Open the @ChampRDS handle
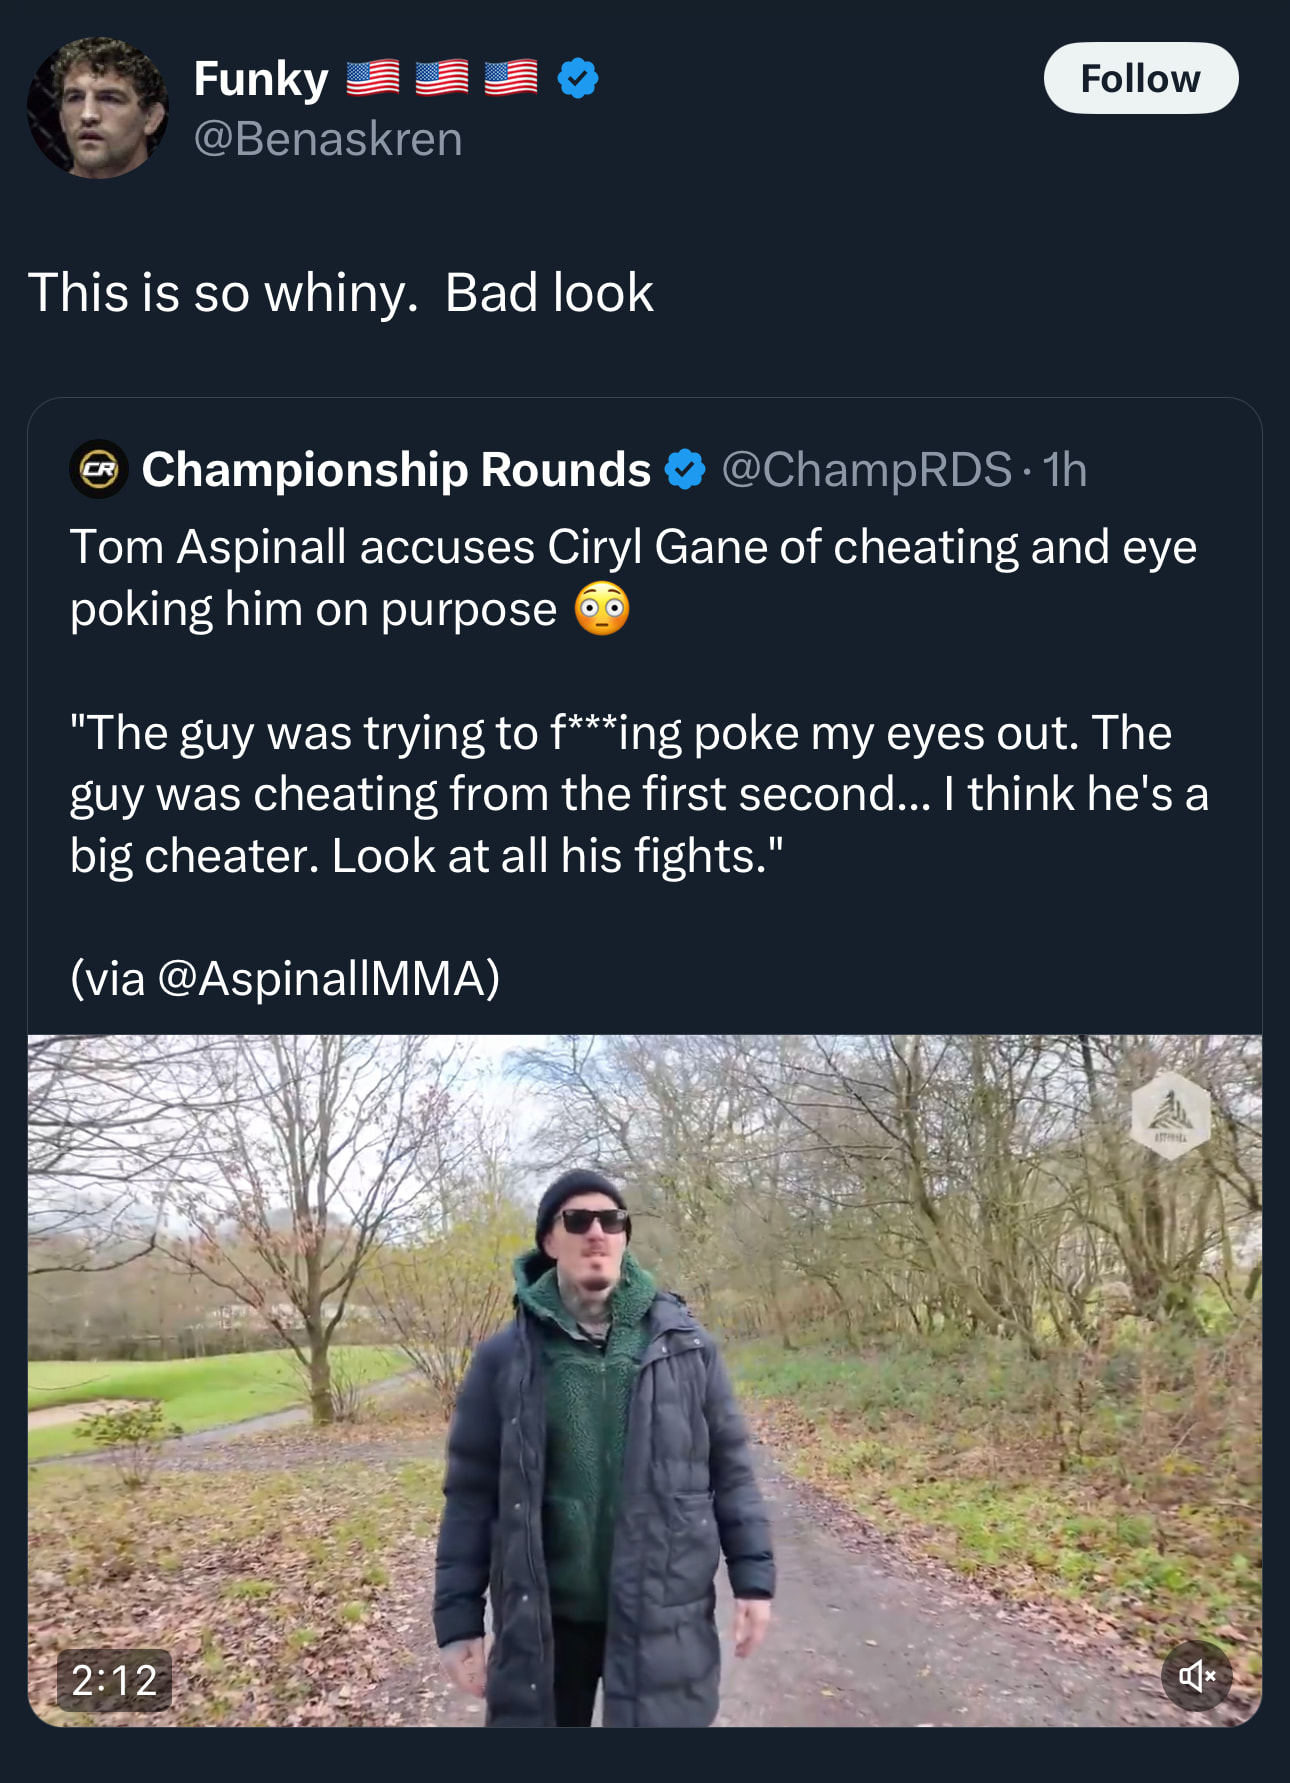Viewport: 1290px width, 1783px height. [x=866, y=469]
